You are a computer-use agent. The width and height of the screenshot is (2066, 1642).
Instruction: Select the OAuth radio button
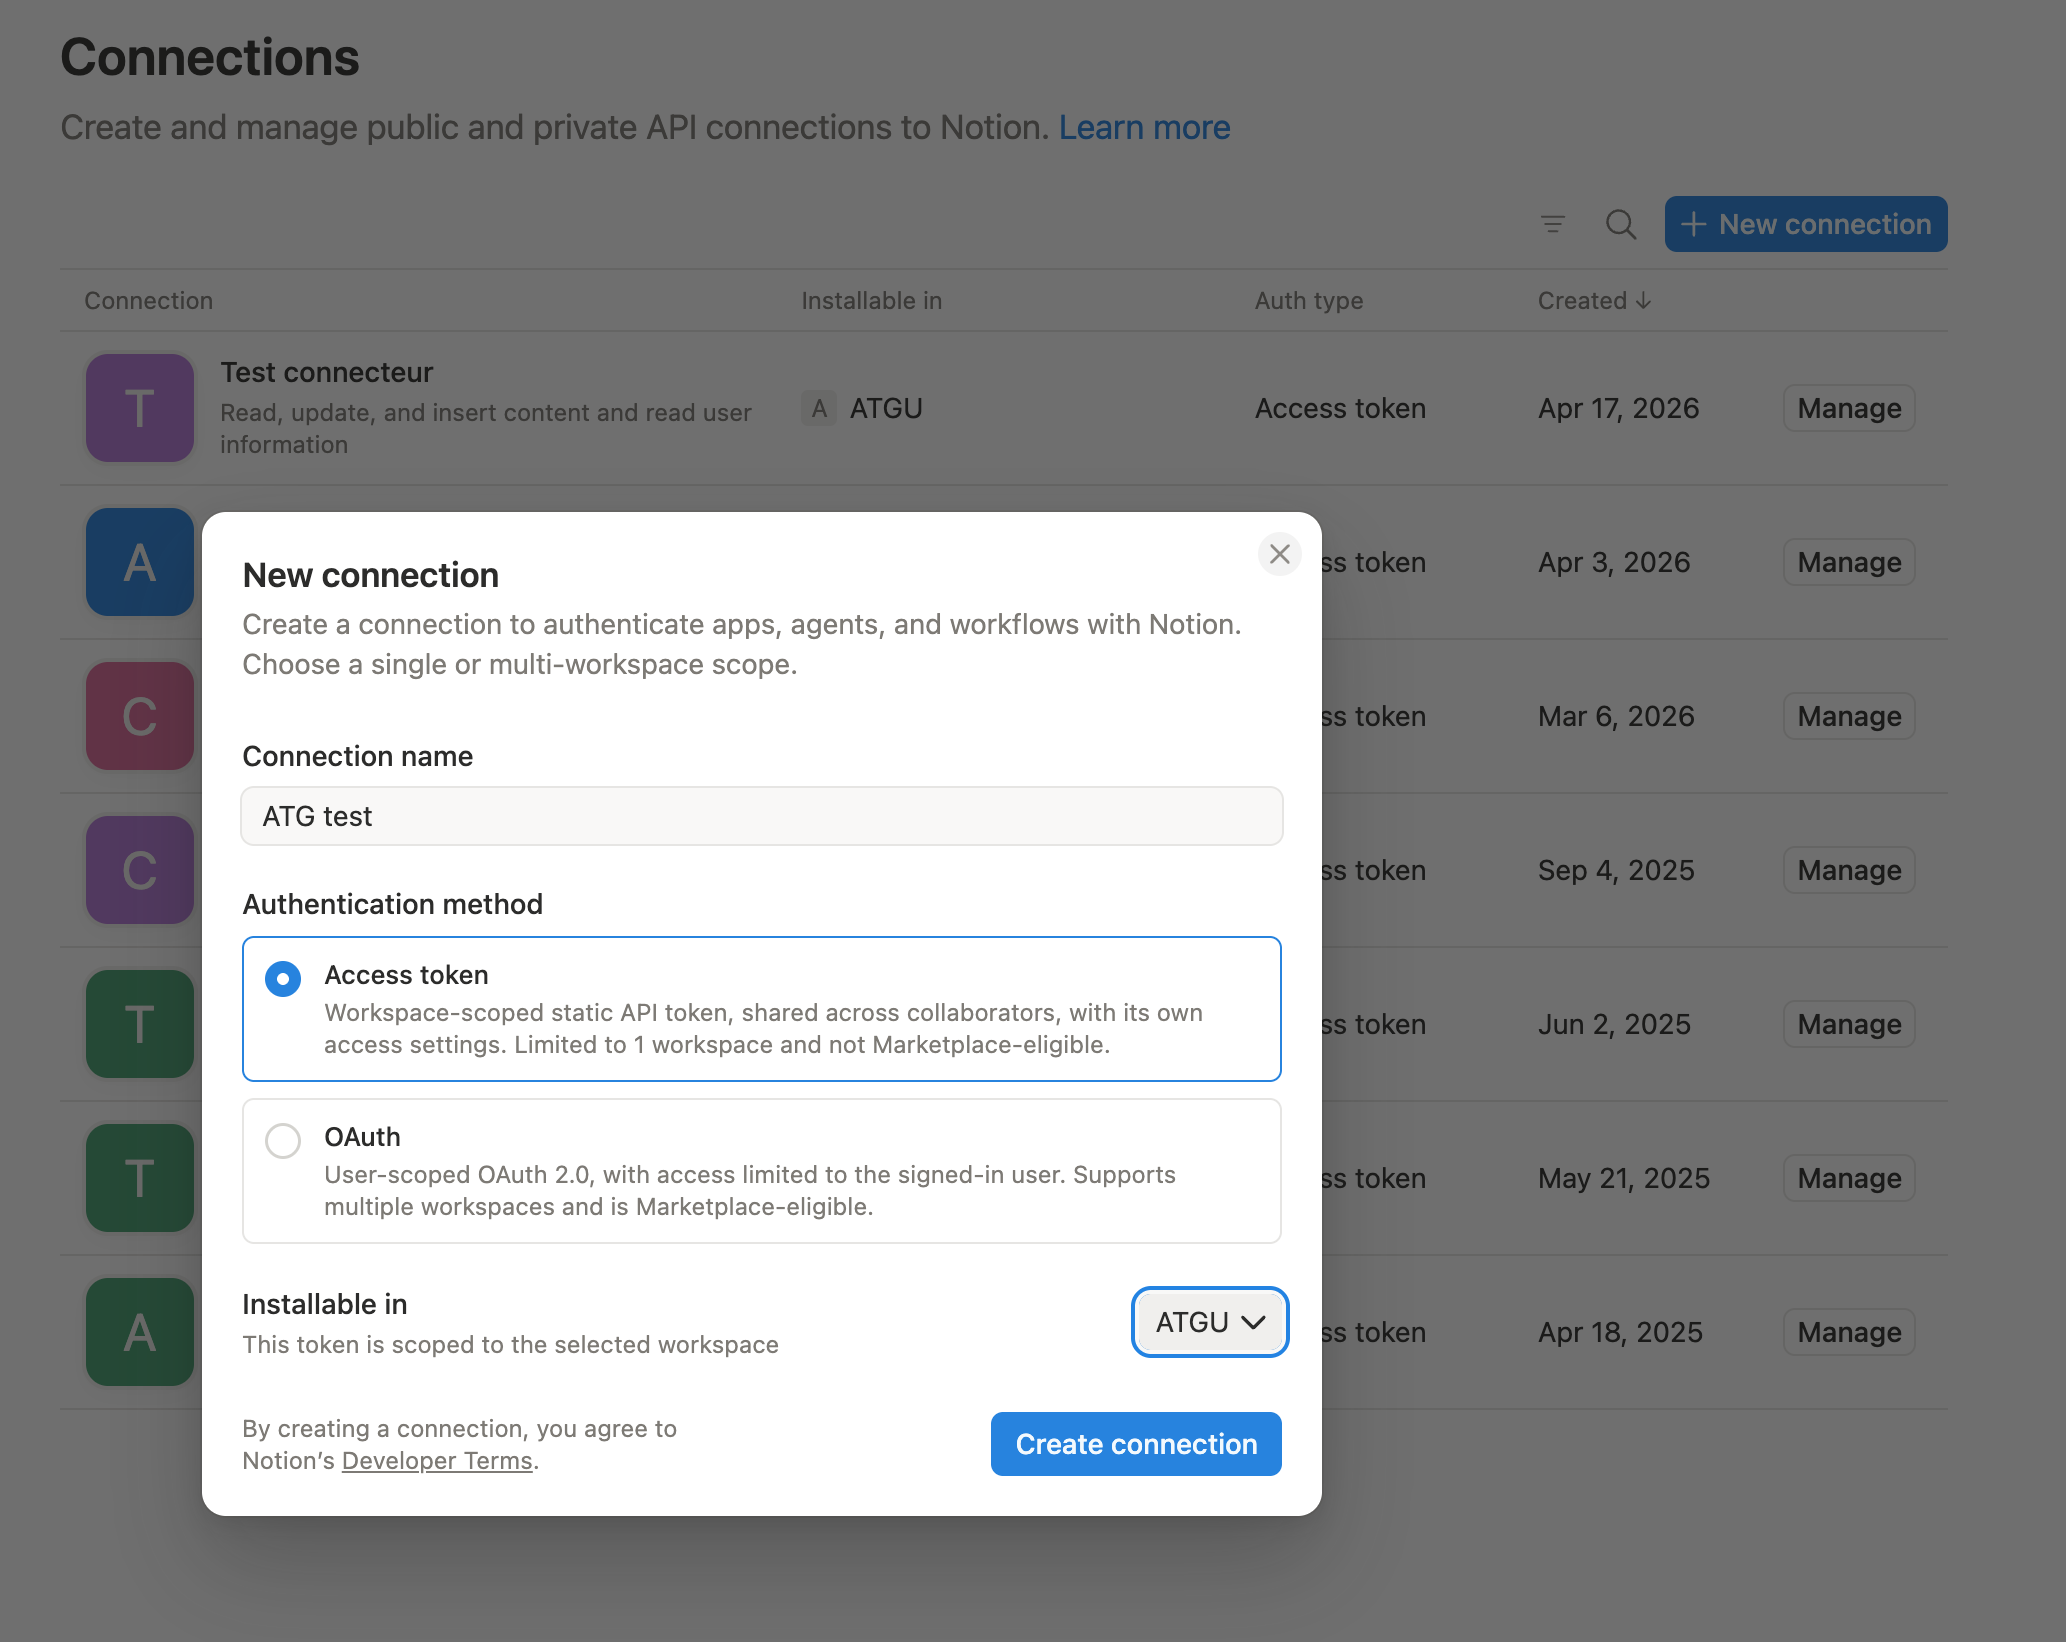(283, 1140)
